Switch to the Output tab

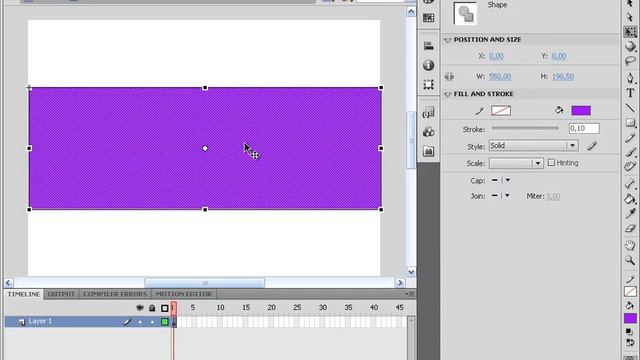point(61,294)
